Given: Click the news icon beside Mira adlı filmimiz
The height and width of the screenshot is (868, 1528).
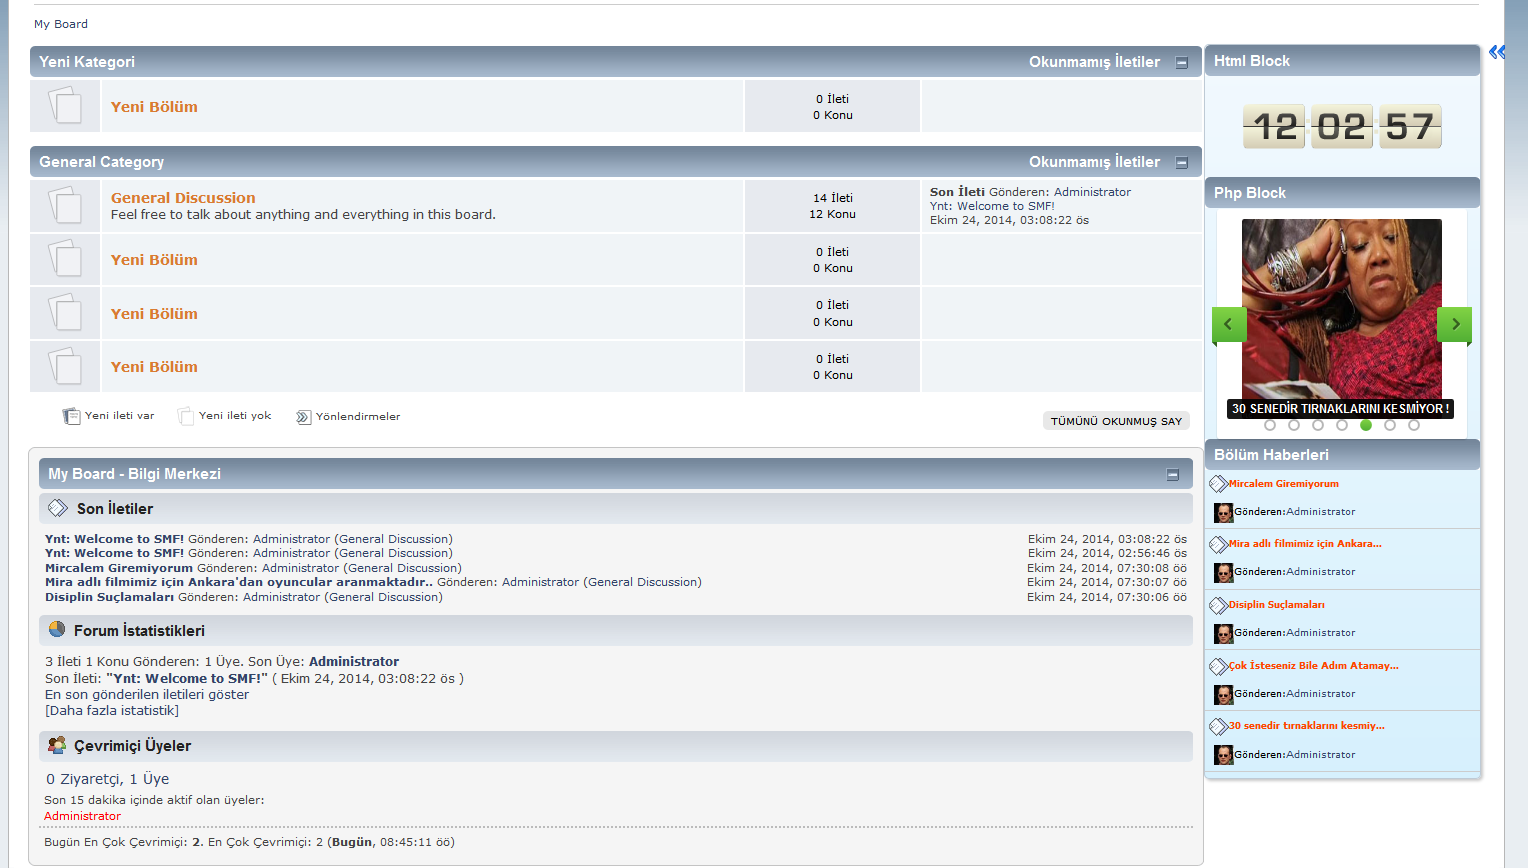Looking at the screenshot, I should coord(1218,545).
